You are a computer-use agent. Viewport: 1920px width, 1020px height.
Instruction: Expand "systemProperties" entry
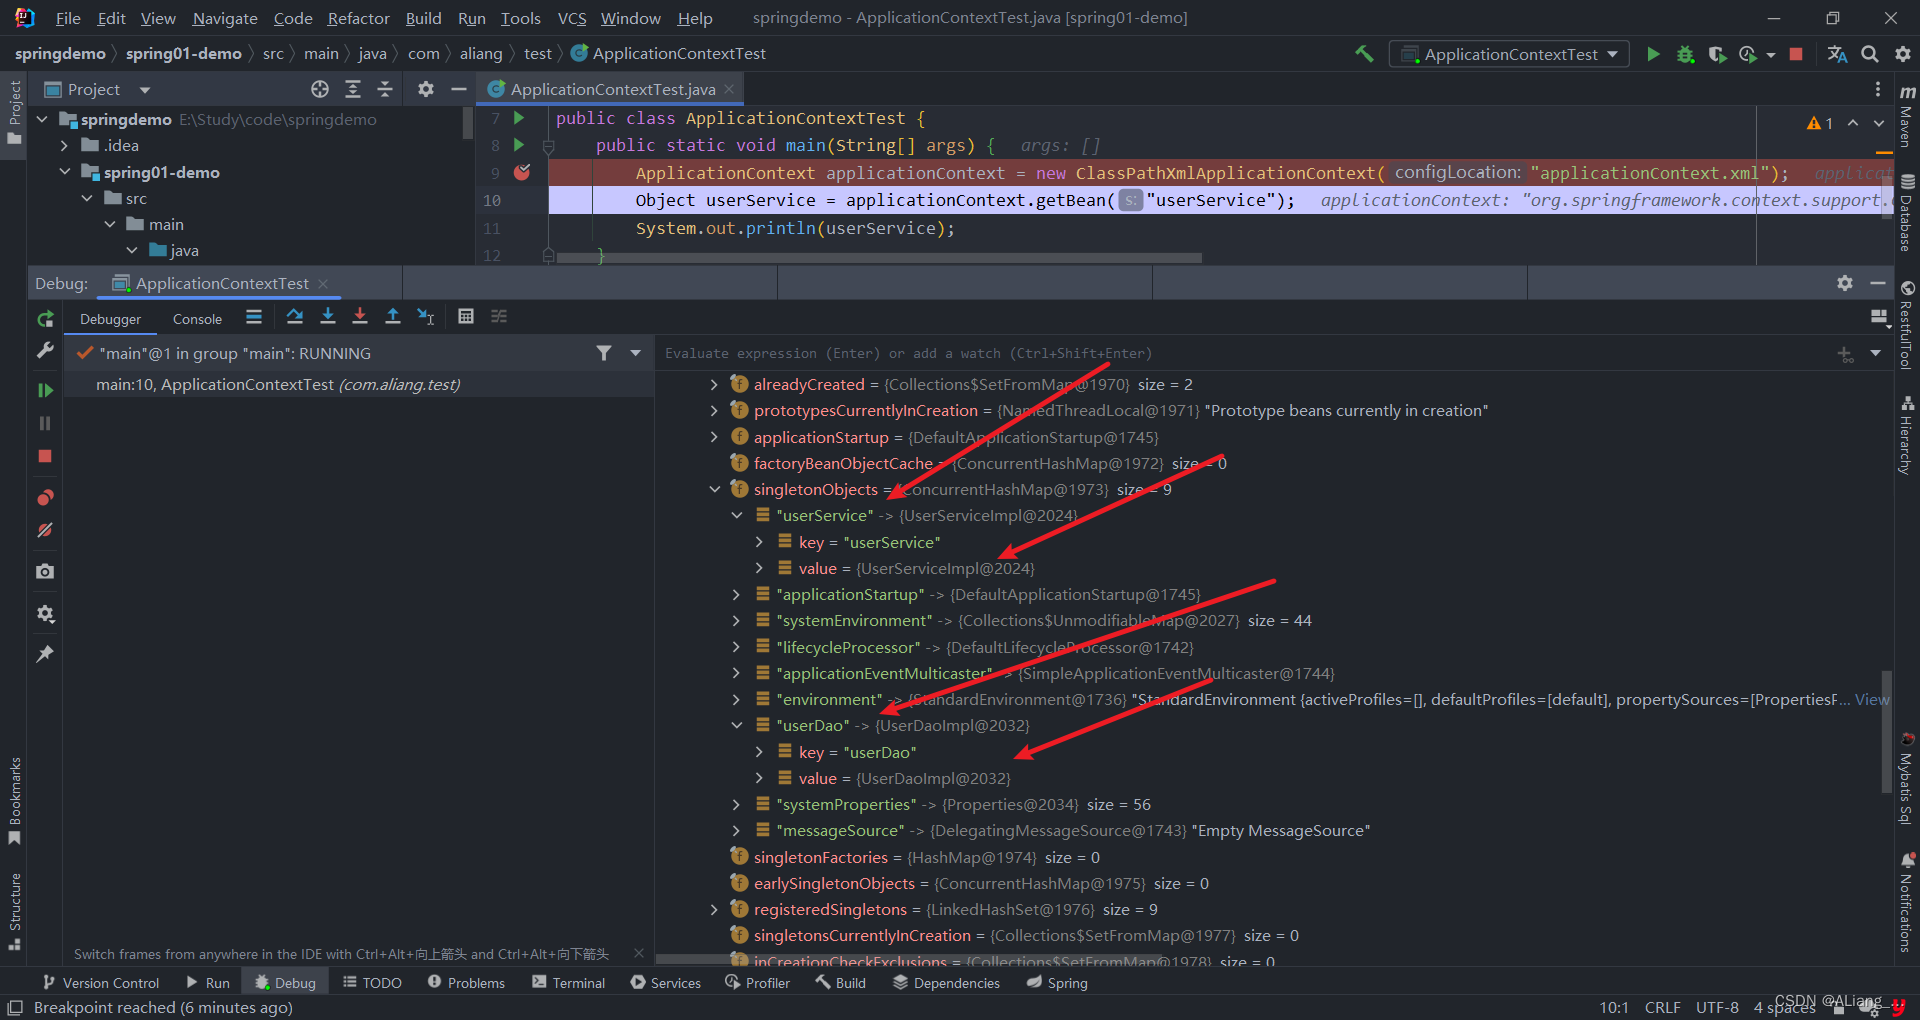(x=737, y=805)
